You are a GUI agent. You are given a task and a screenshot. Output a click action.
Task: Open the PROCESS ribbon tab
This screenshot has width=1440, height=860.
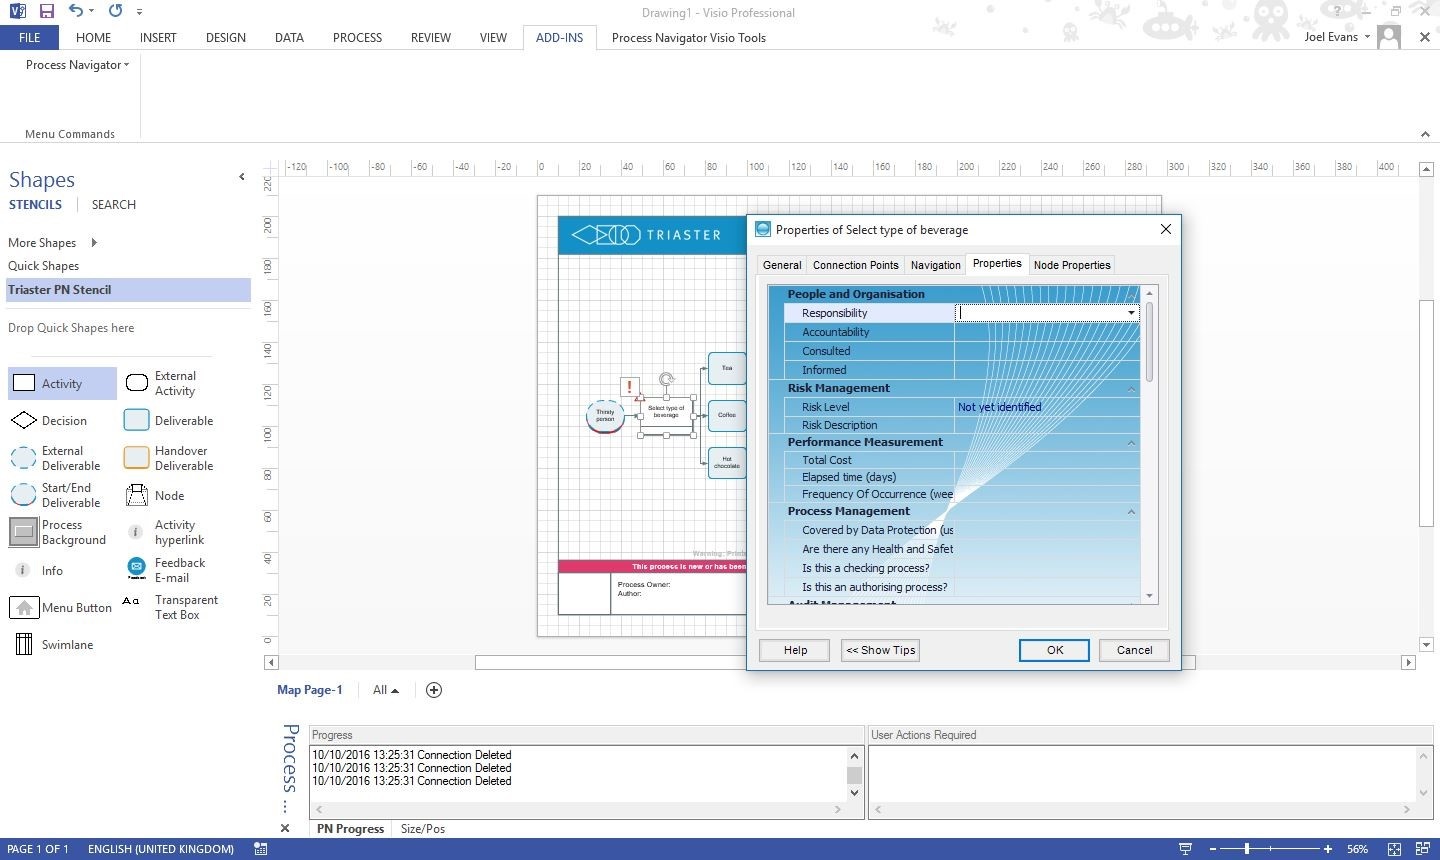(x=357, y=37)
